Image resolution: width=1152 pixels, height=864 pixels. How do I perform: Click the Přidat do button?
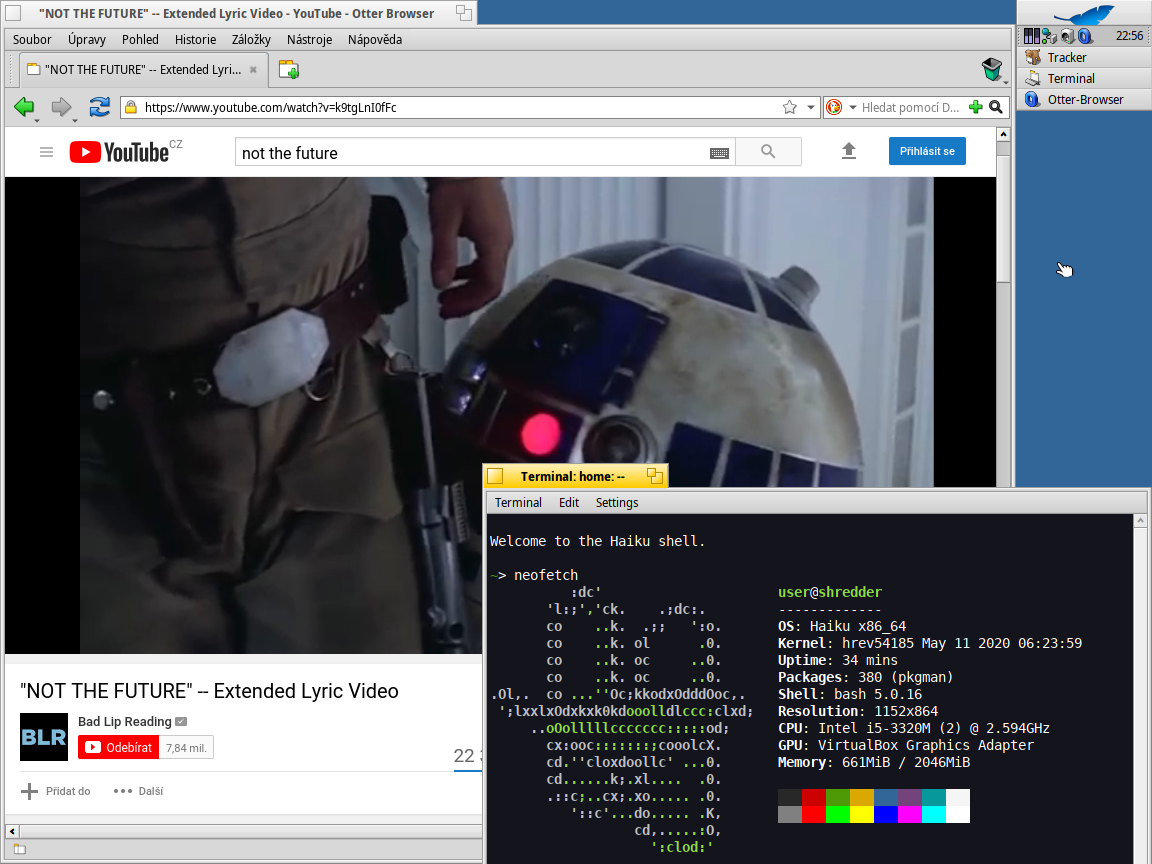56,791
